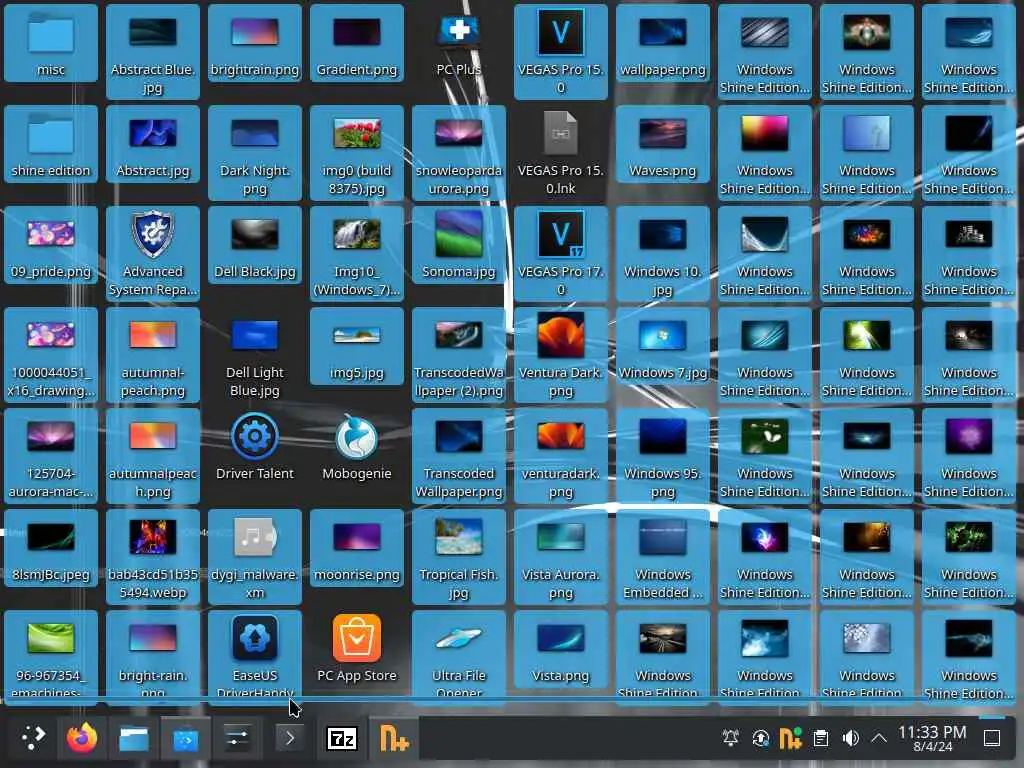Select Img10_(Windows_7) file
The width and height of the screenshot is (1024, 768).
[x=357, y=253]
